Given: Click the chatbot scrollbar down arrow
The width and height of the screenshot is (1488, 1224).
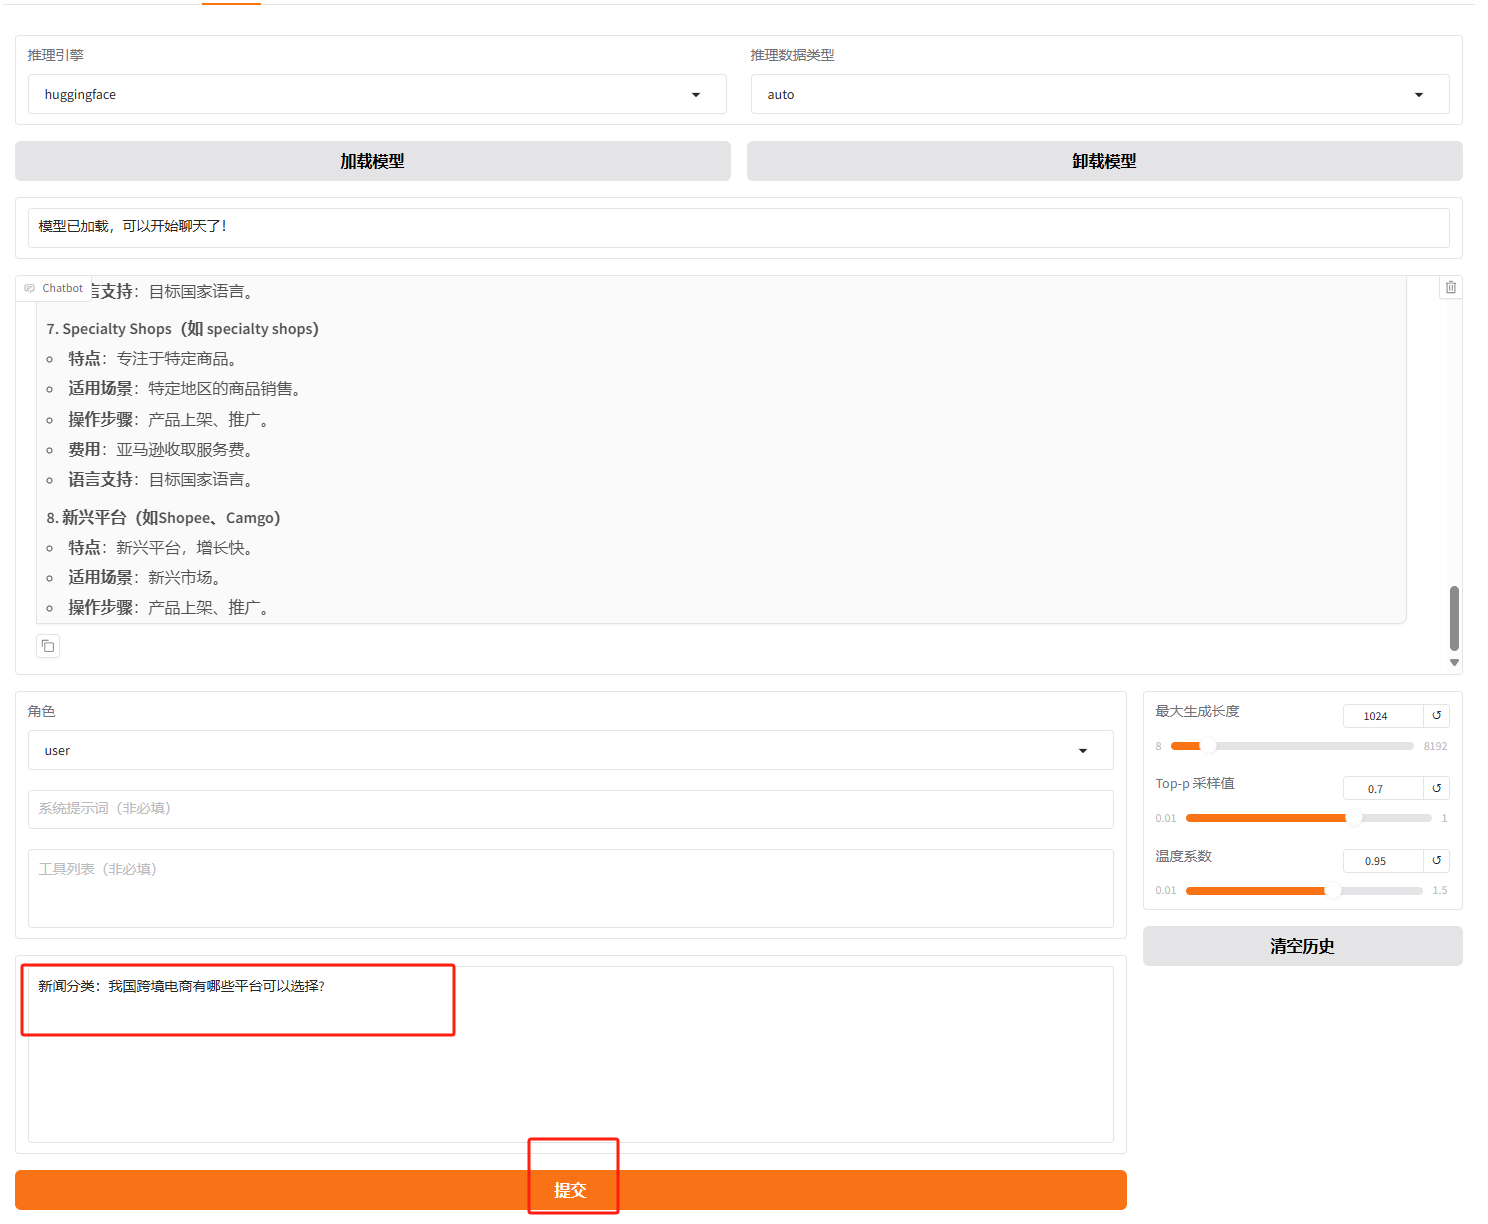Looking at the screenshot, I should click(1454, 663).
